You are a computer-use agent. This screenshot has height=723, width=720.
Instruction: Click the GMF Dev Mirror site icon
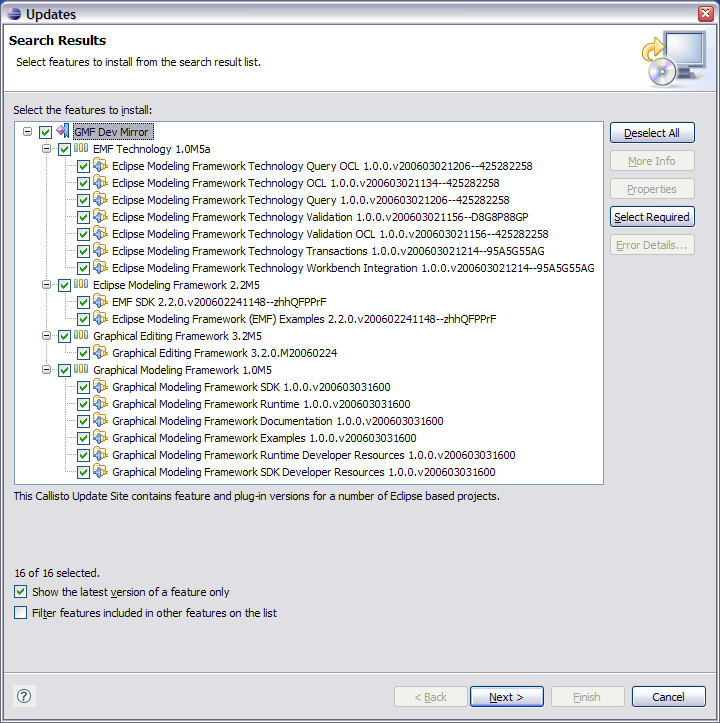coord(63,131)
